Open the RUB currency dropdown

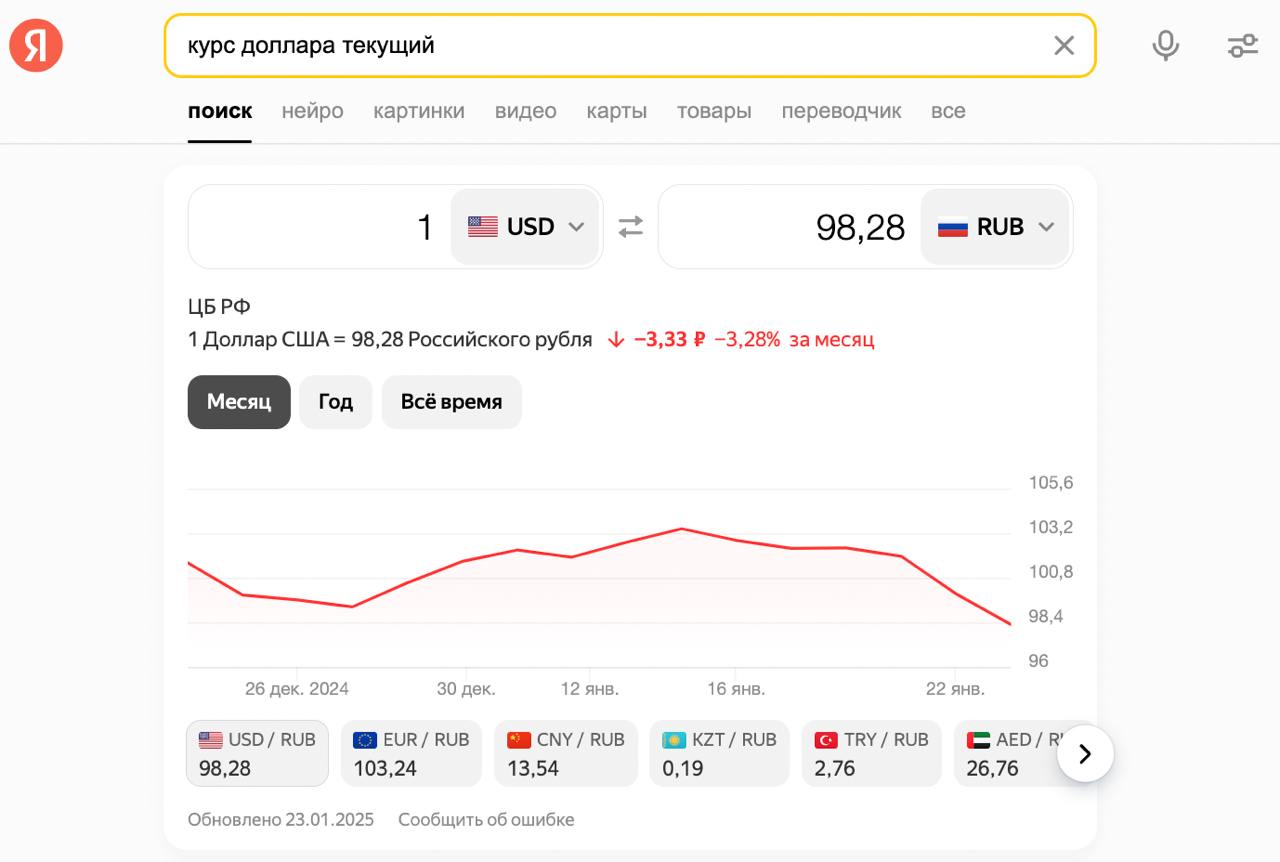click(995, 227)
